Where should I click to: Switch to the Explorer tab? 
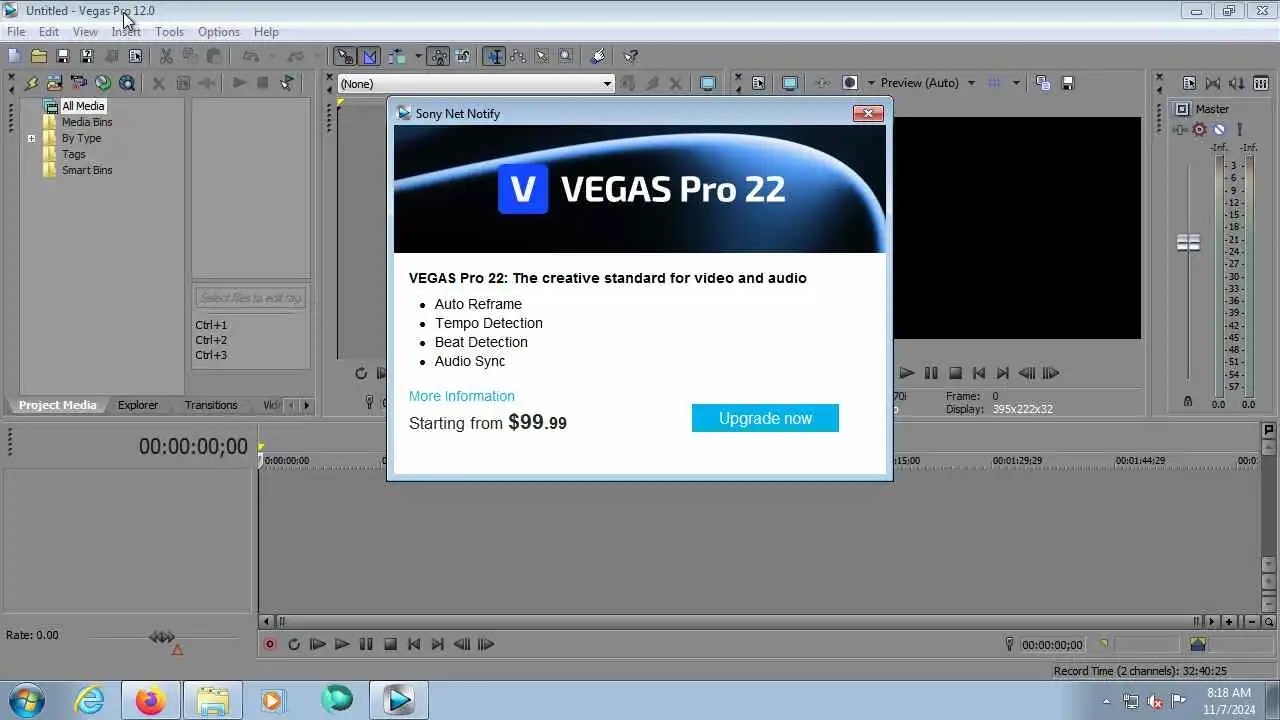point(138,405)
